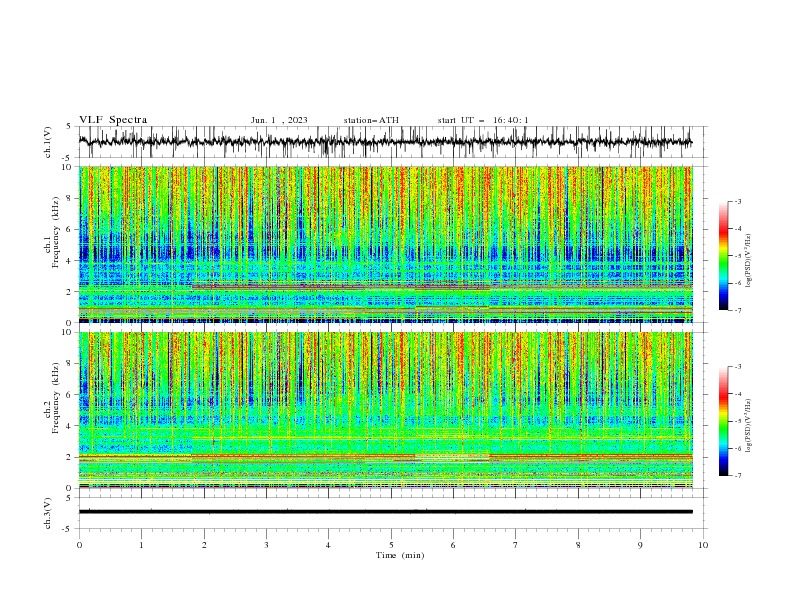Click the ch.2 PSD color scale bar
This screenshot has height=612, width=792.
723,421
